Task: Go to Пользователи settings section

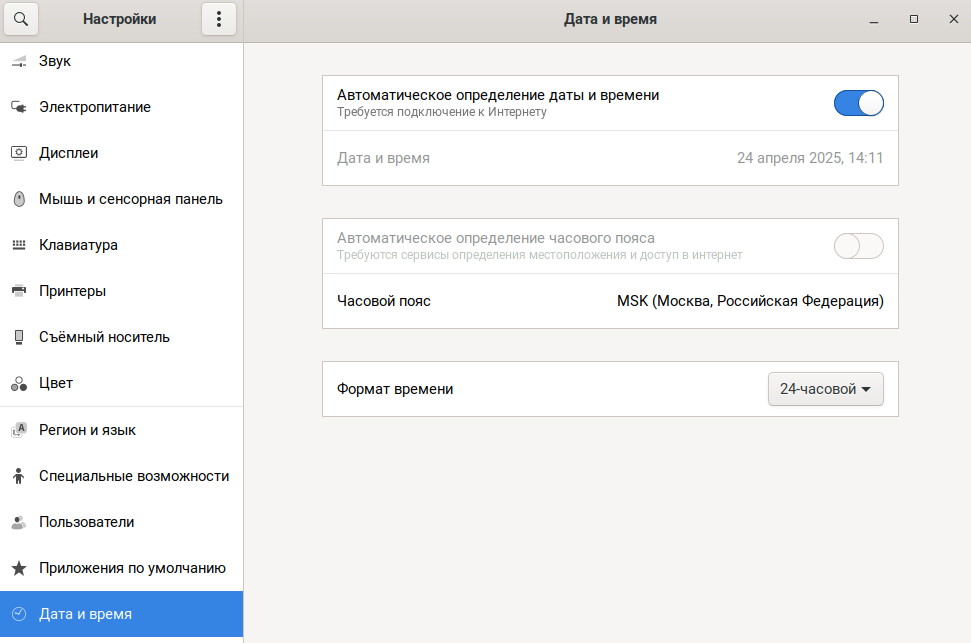Action: click(x=121, y=522)
